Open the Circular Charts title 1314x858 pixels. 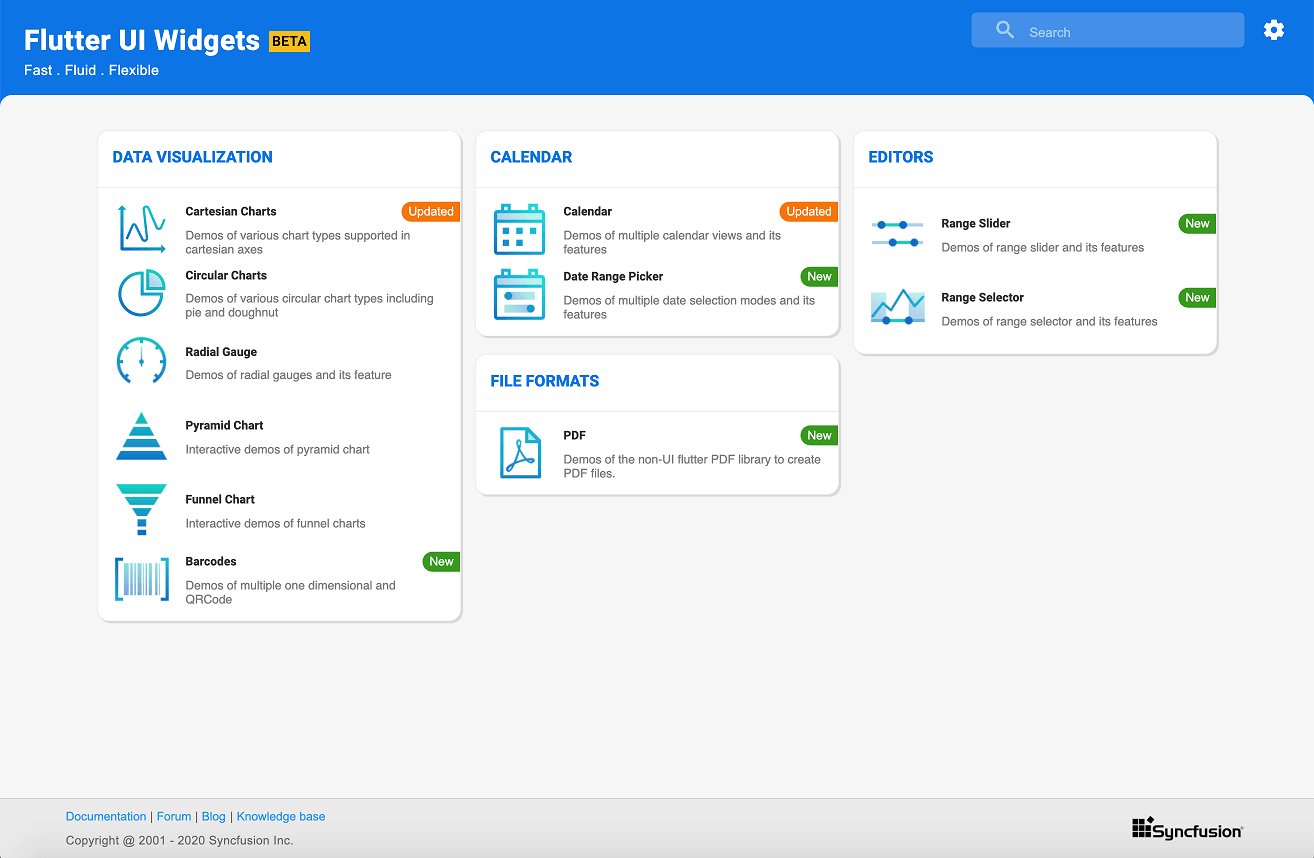pos(226,275)
